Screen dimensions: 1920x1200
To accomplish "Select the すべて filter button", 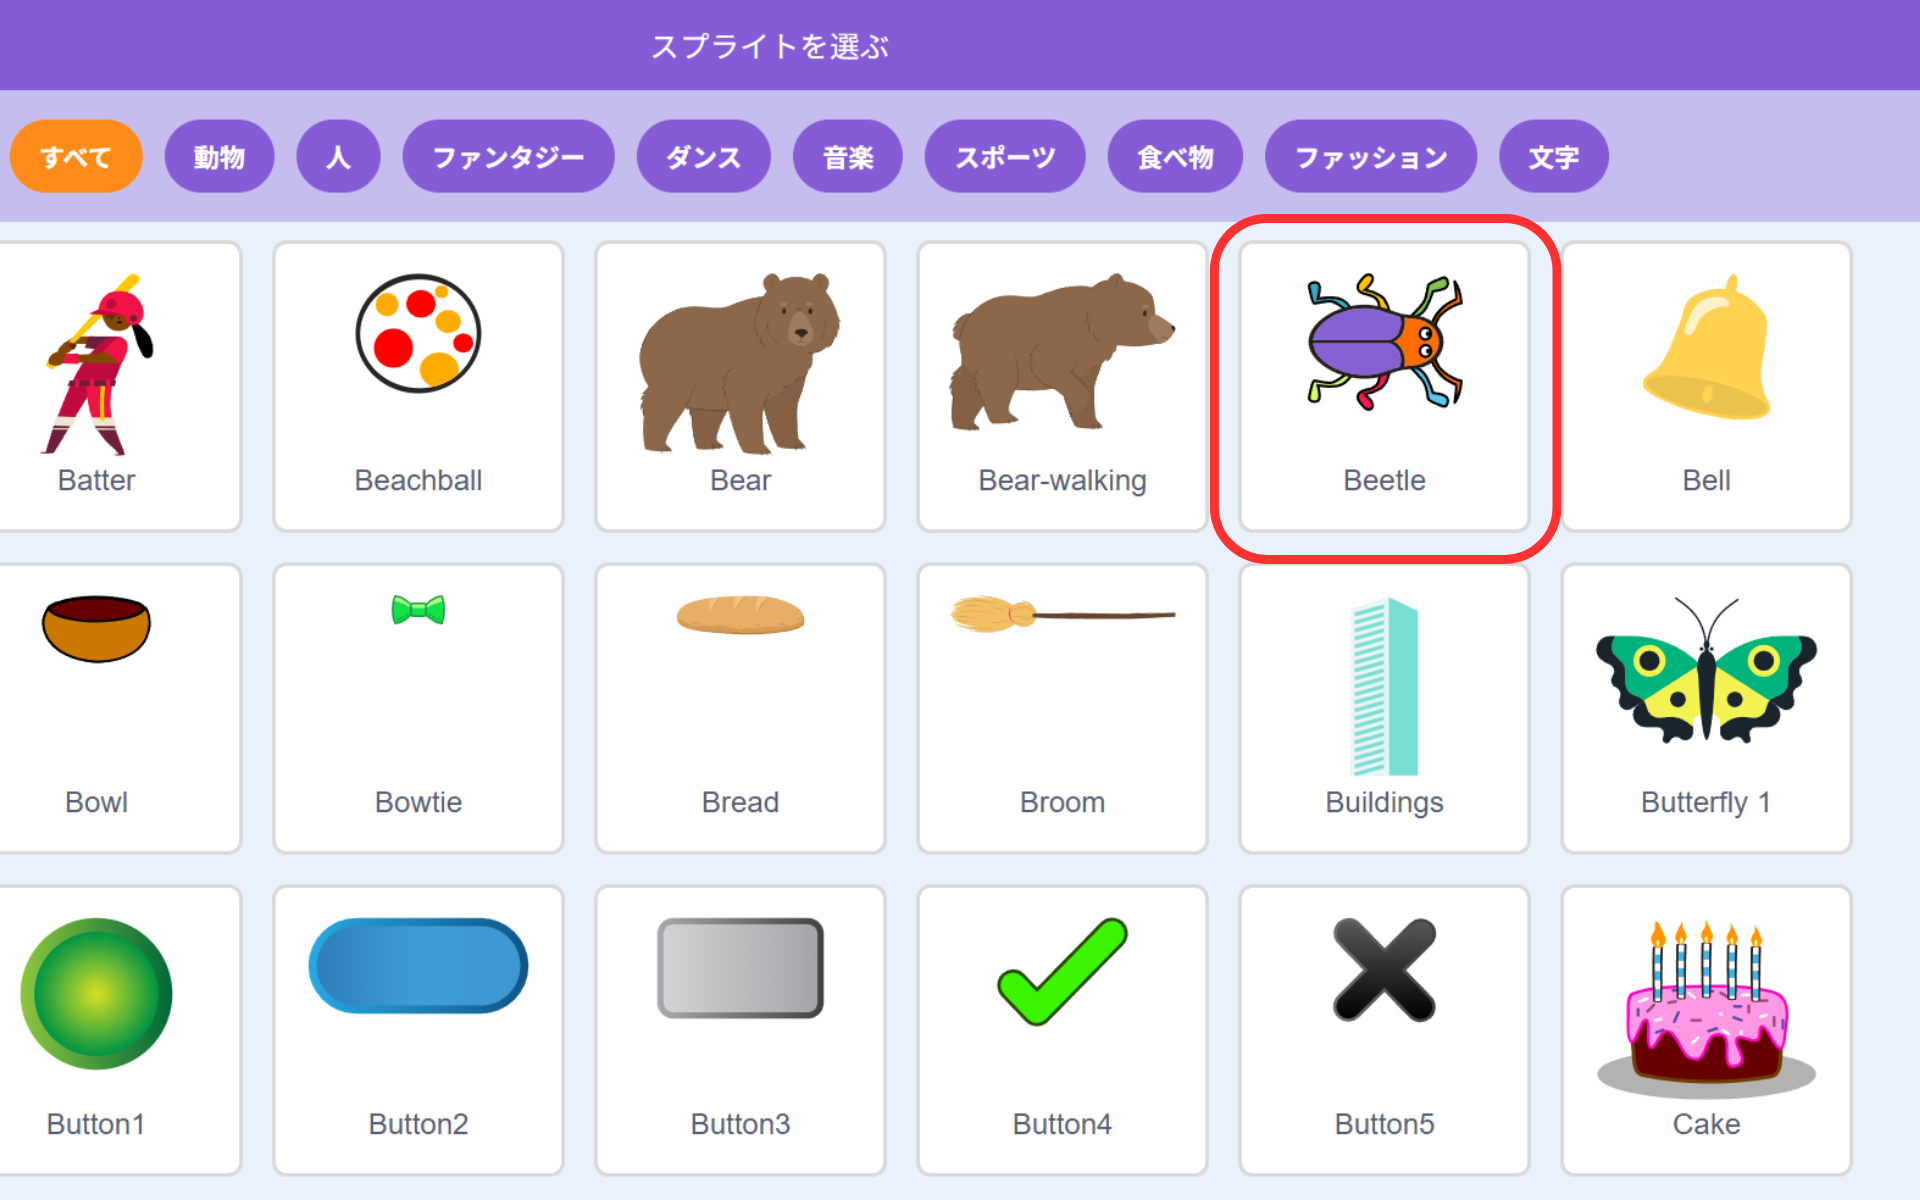I will [76, 157].
